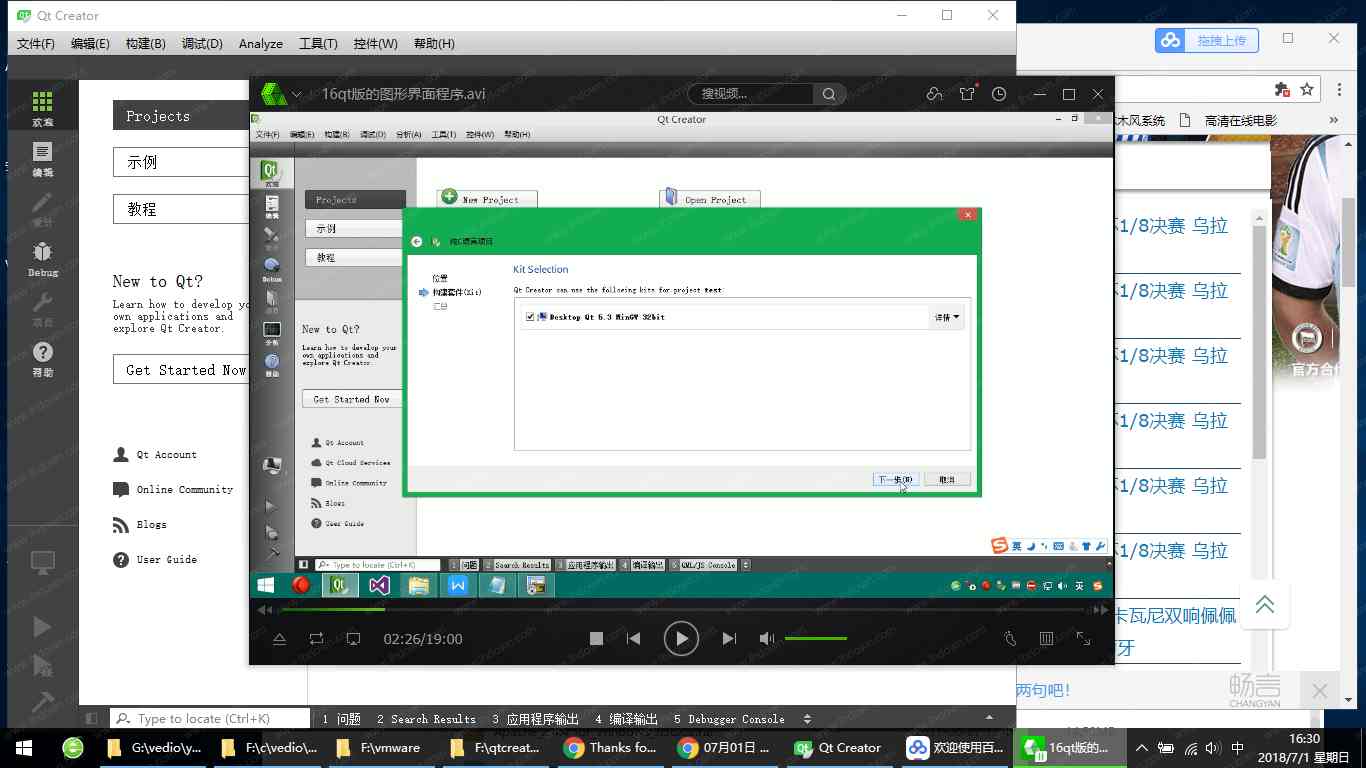The image size is (1366, 768).
Task: Click the rewind arrows at progress bar start
Action: click(x=265, y=609)
